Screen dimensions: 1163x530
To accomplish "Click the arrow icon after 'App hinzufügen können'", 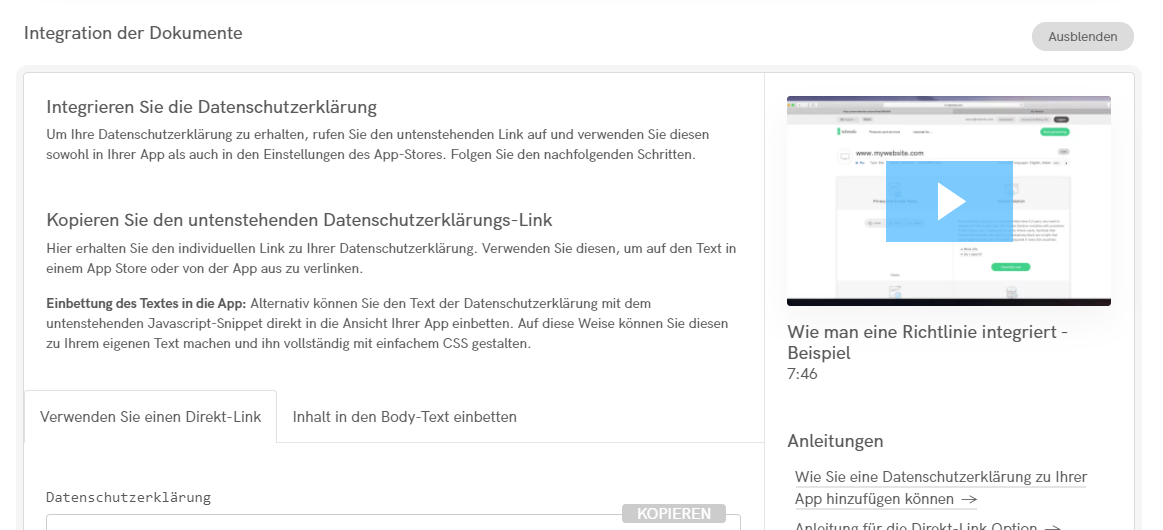I will pos(969,500).
